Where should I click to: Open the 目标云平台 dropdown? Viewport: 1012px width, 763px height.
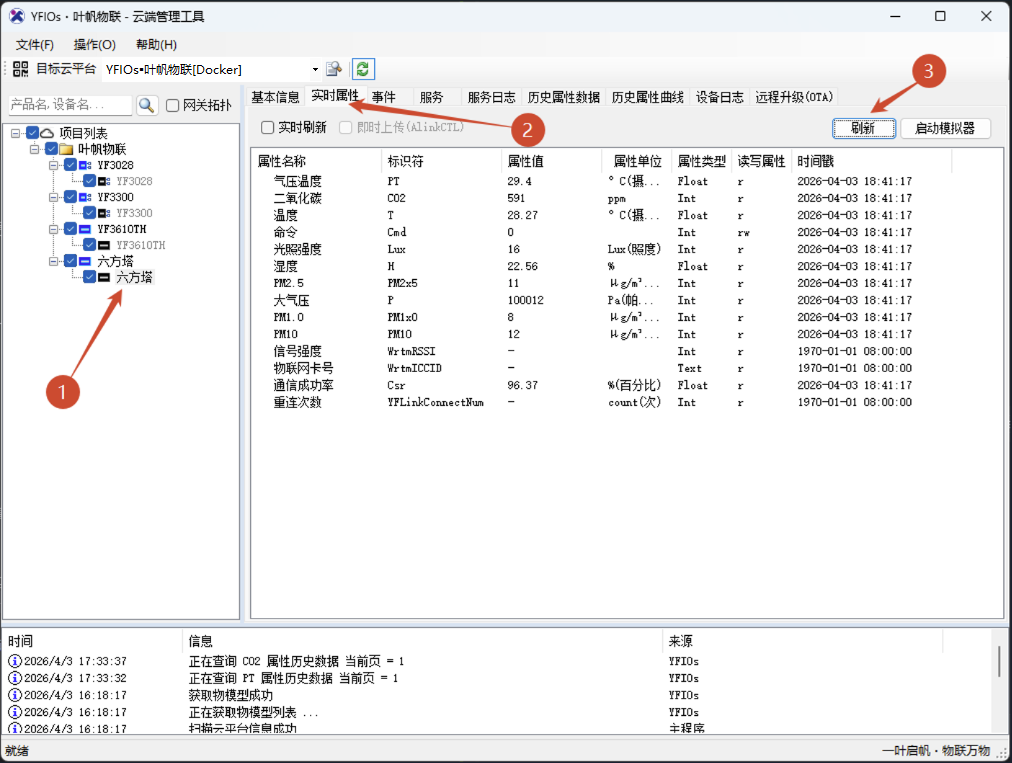315,69
